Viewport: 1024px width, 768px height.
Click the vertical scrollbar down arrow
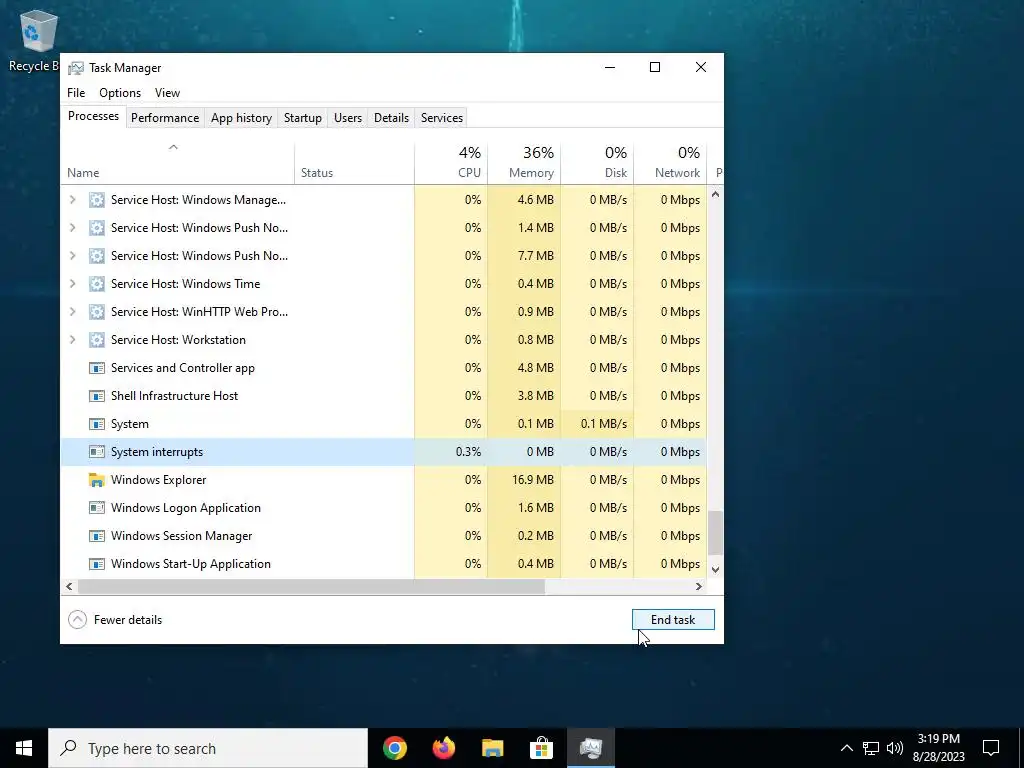point(715,569)
